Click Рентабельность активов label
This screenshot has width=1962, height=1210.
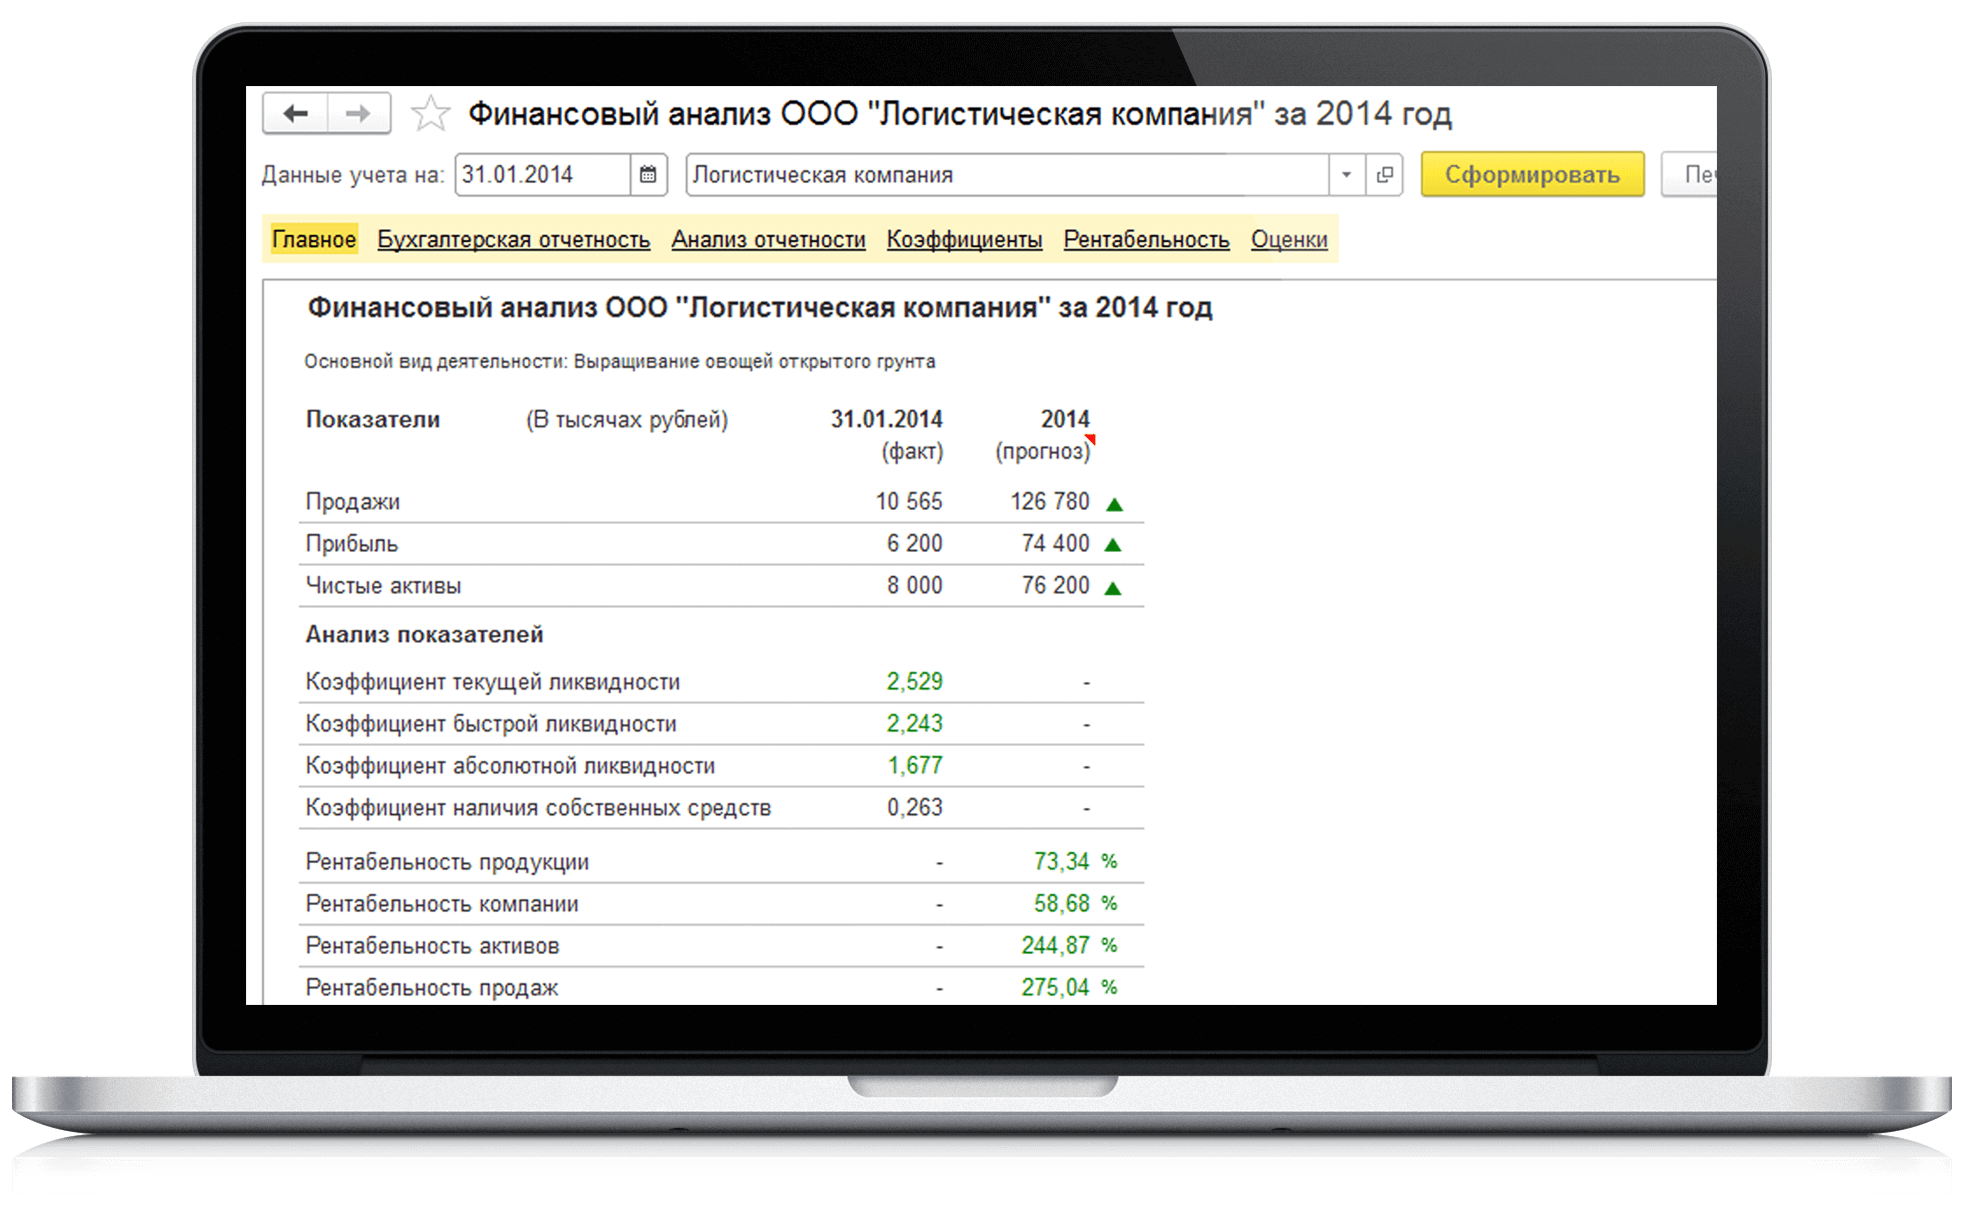coord(432,946)
